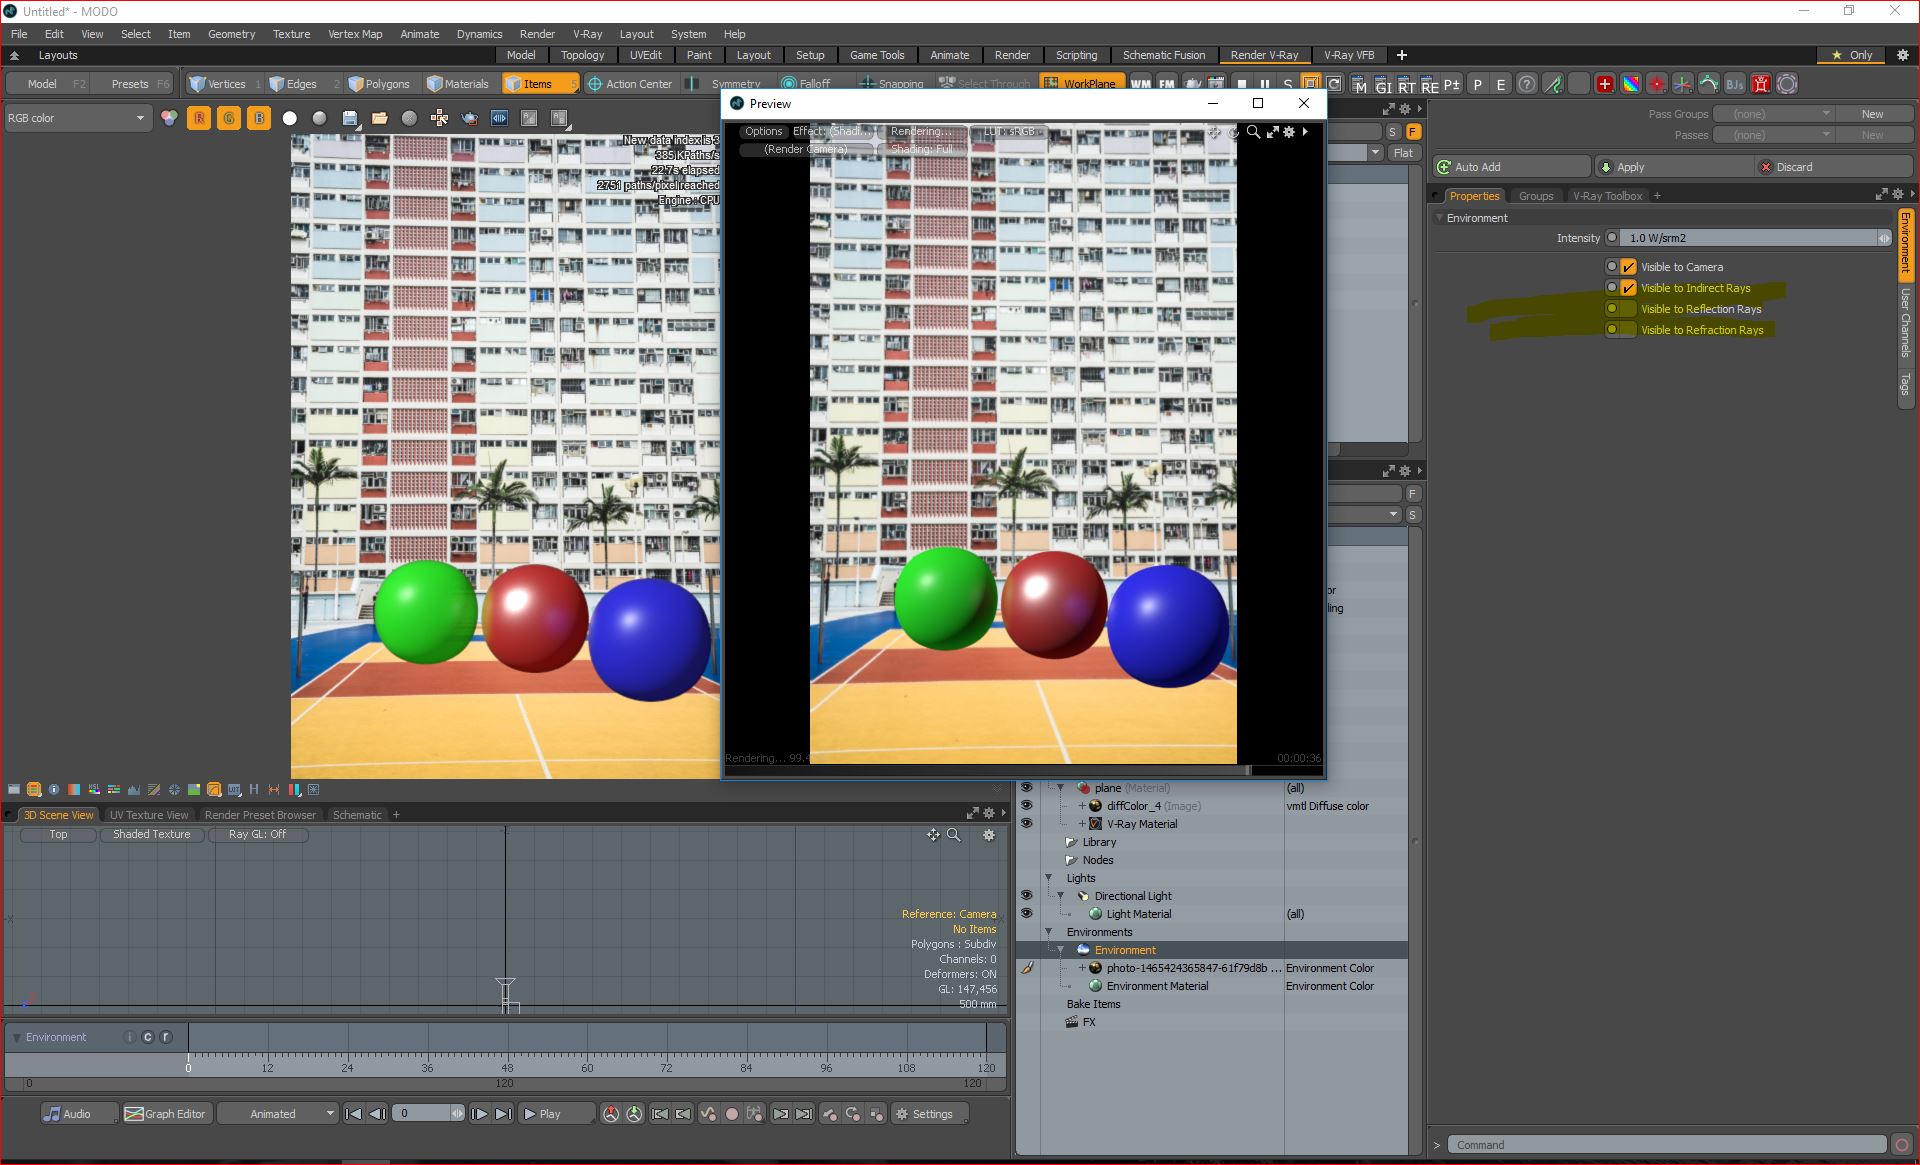Click the Command input field

1667,1145
